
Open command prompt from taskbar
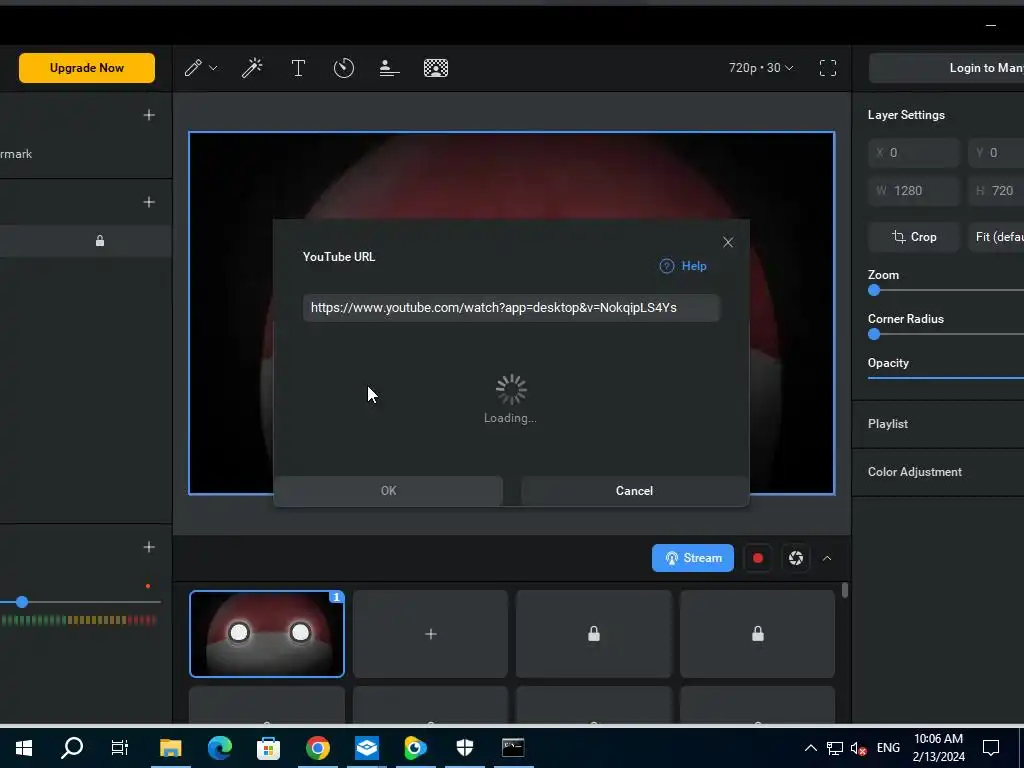tap(513, 748)
